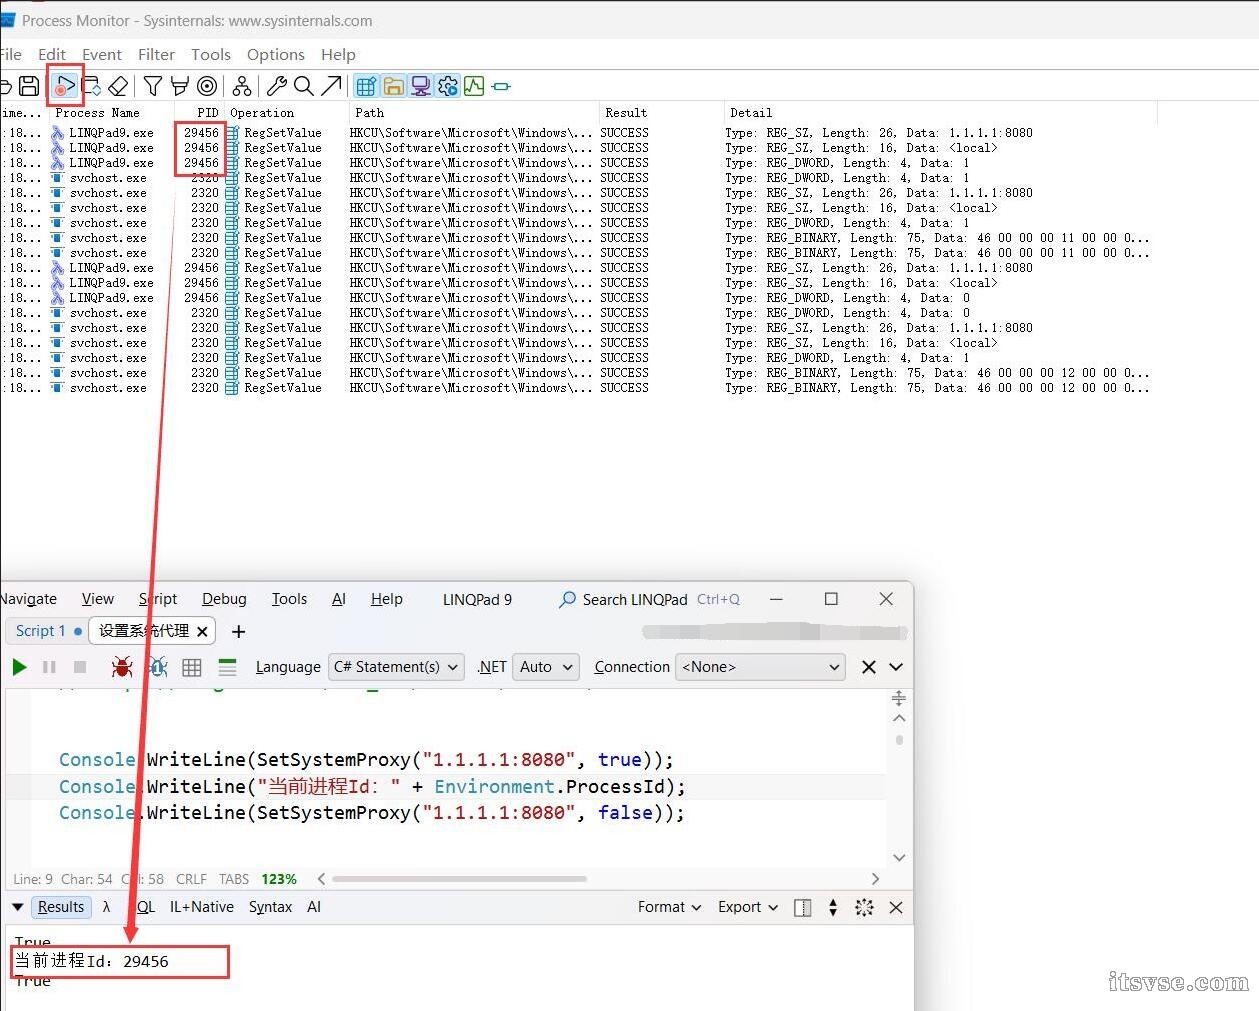Run the query with green play button

pyautogui.click(x=19, y=667)
